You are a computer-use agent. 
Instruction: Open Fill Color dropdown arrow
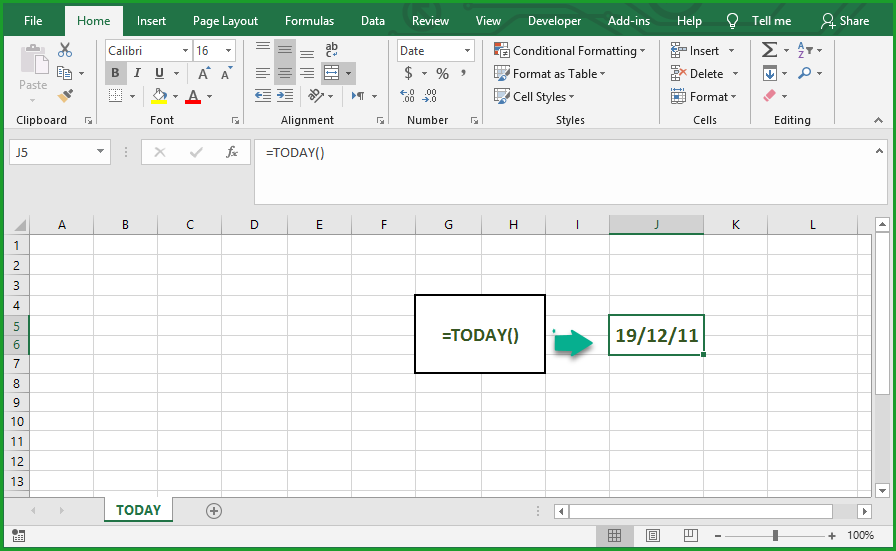(x=175, y=97)
